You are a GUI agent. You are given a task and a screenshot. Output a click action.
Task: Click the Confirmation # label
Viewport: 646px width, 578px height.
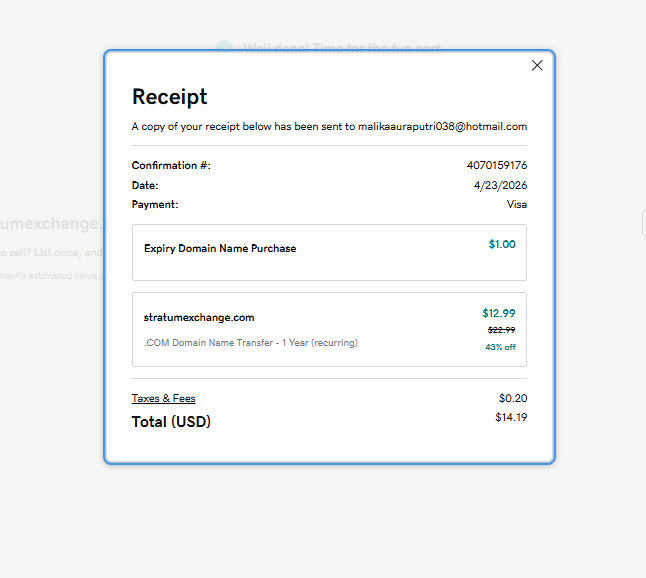[x=171, y=165]
